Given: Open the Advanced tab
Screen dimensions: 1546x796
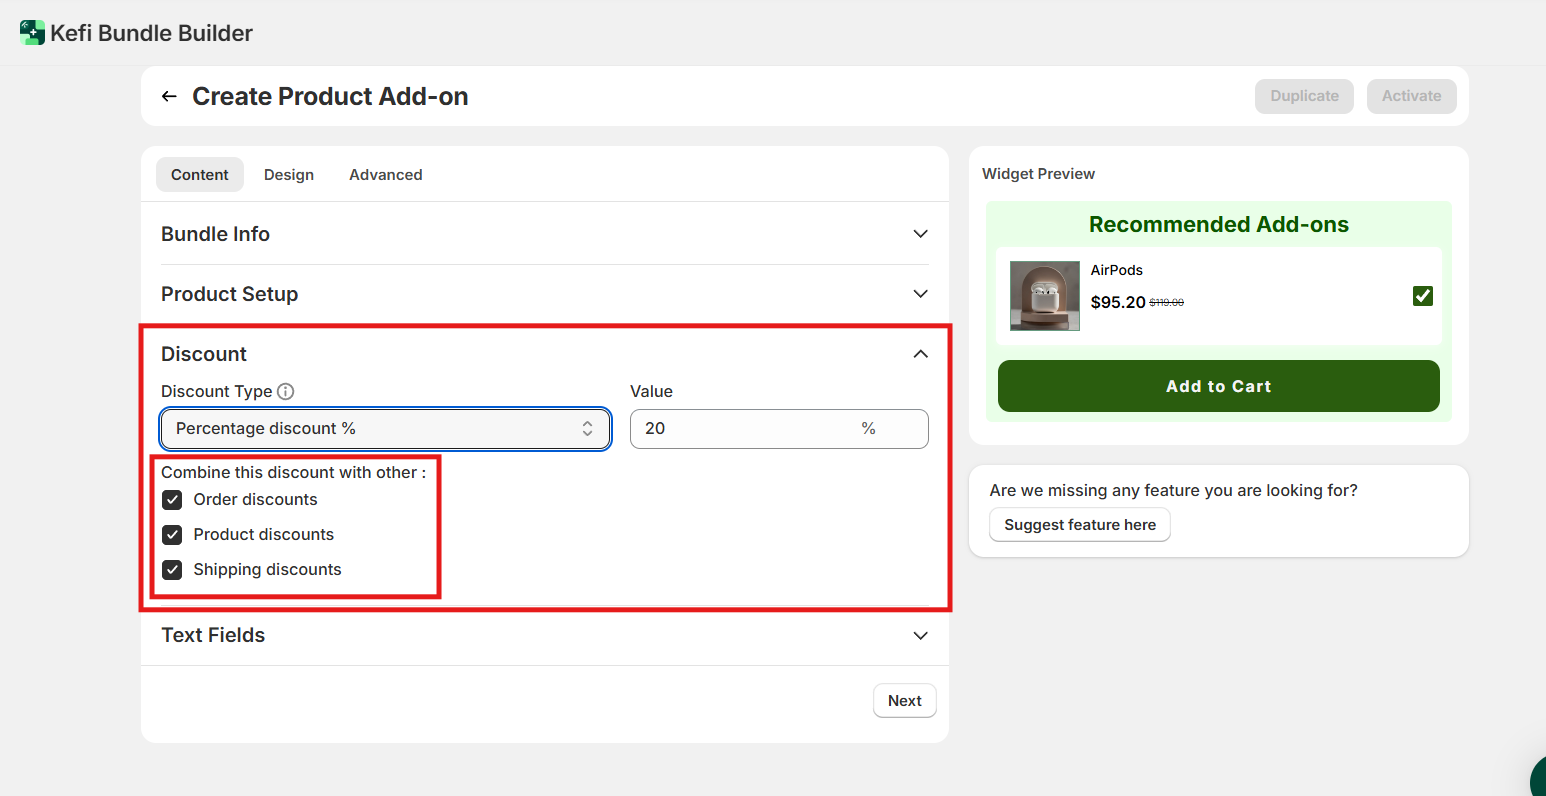Looking at the screenshot, I should 385,175.
